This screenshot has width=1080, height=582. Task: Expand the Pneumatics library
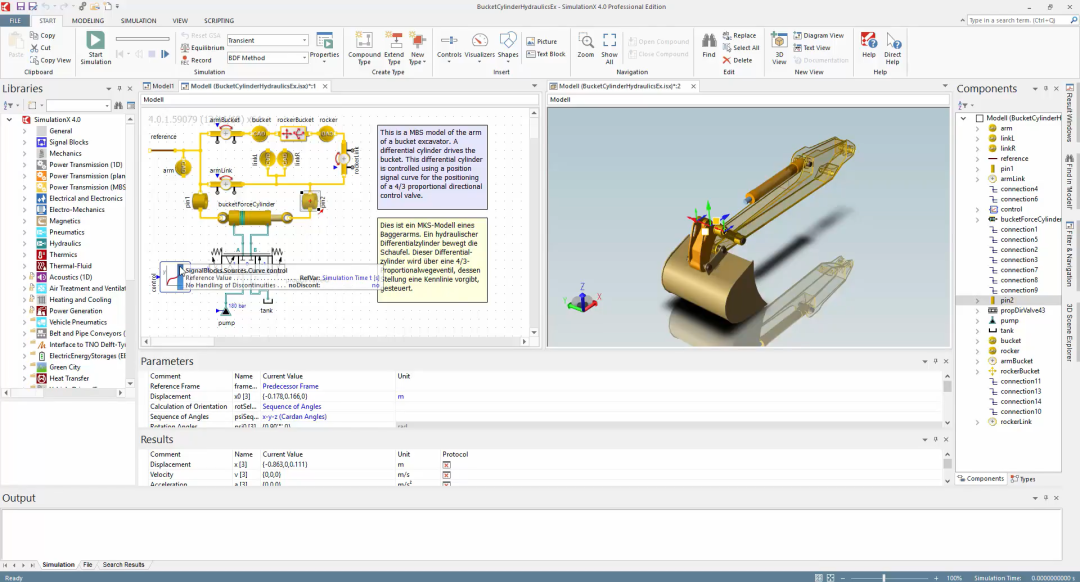24,232
